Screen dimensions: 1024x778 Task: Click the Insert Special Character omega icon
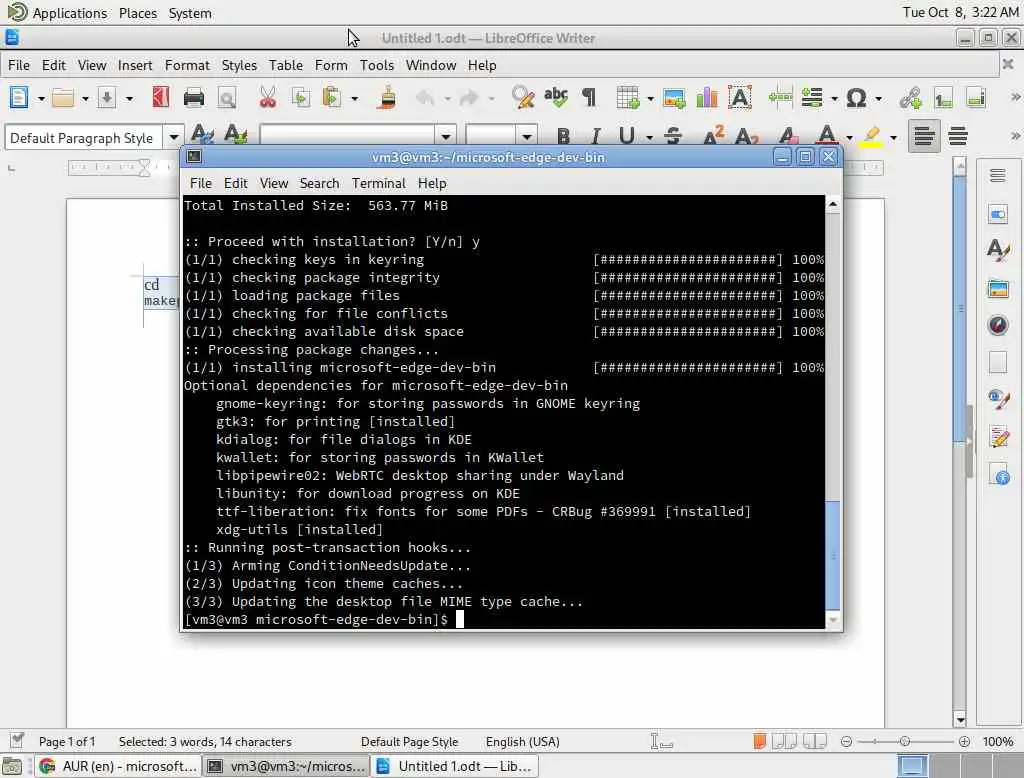pyautogui.click(x=856, y=98)
